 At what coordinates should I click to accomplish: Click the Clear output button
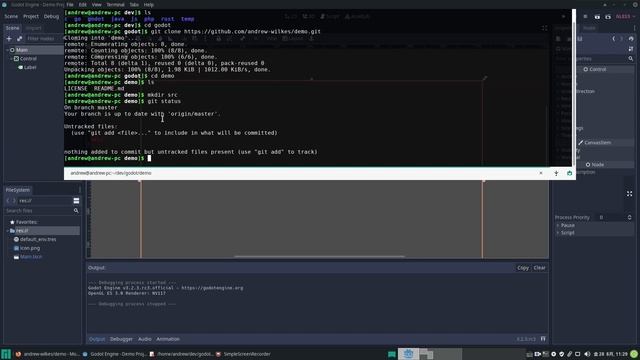tap(539, 268)
